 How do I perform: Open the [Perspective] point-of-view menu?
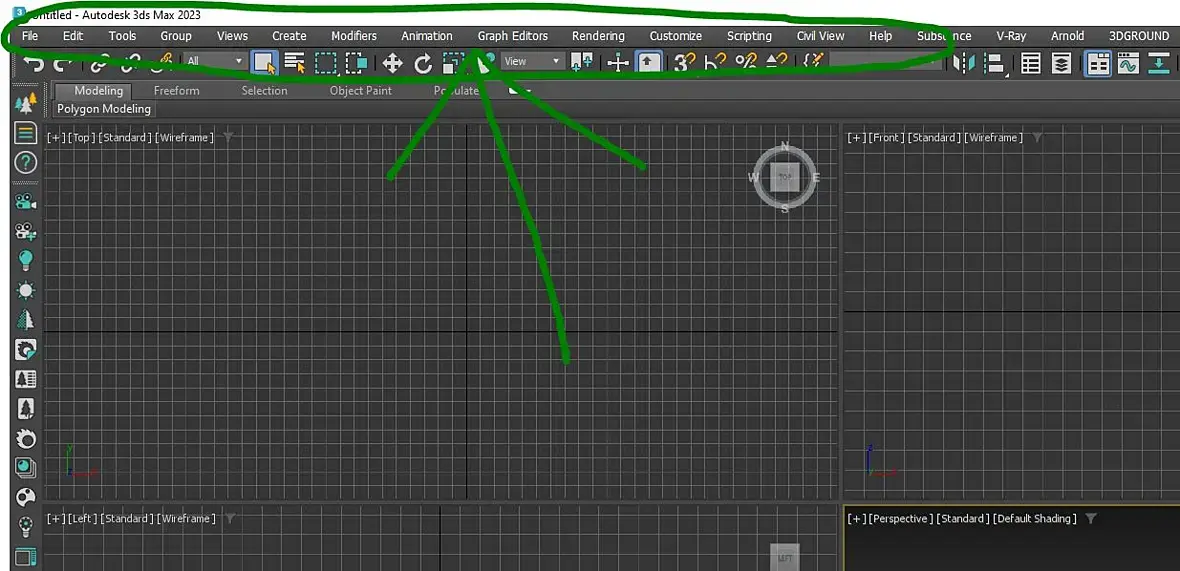(901, 518)
